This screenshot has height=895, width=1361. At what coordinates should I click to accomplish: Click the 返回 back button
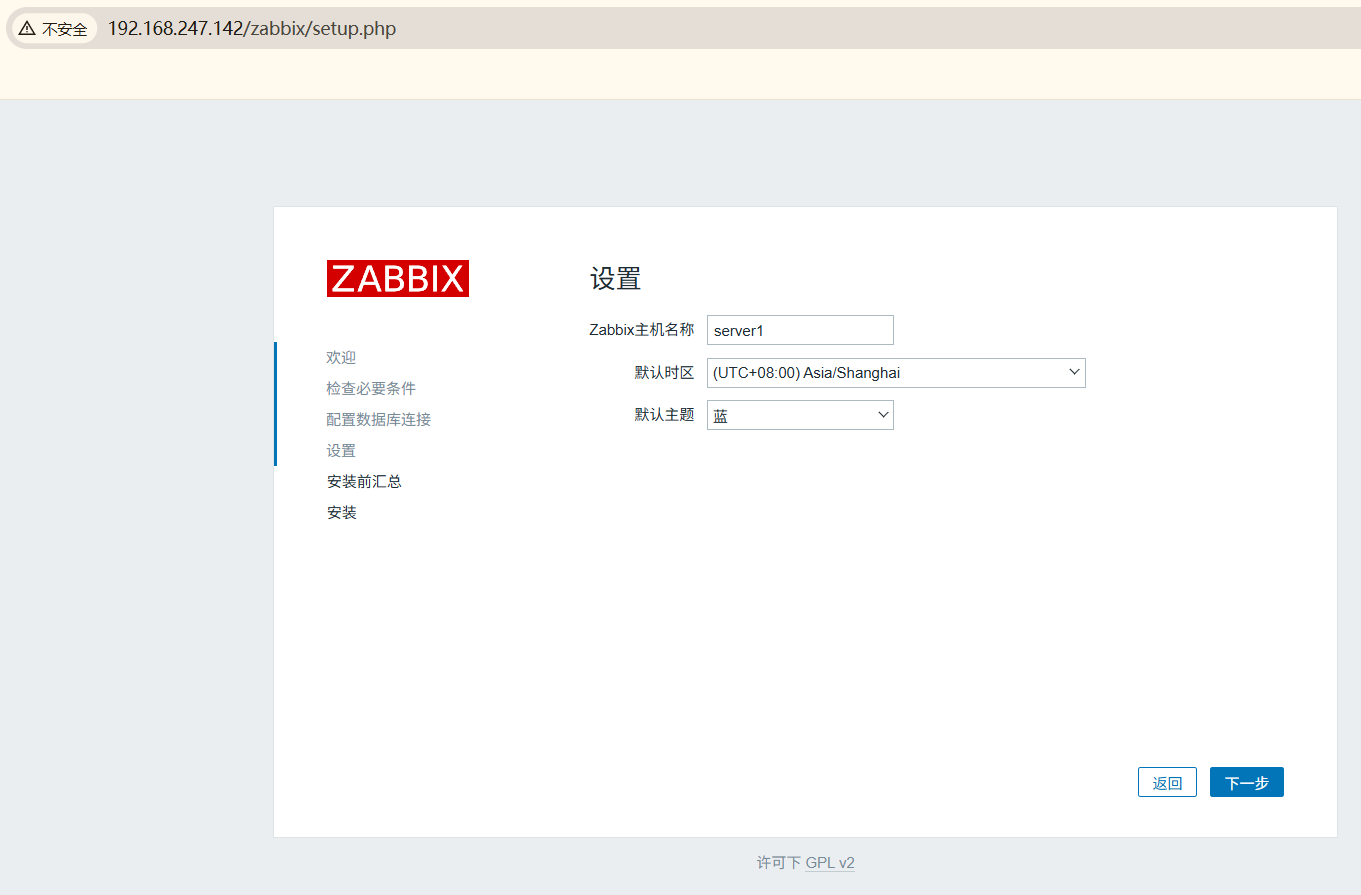(x=1167, y=782)
